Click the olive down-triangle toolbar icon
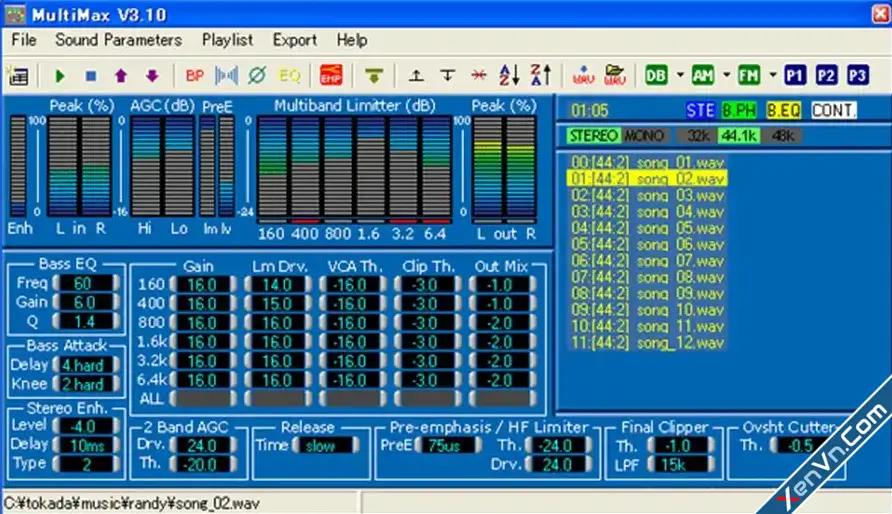Viewport: 892px width, 514px height. click(374, 76)
